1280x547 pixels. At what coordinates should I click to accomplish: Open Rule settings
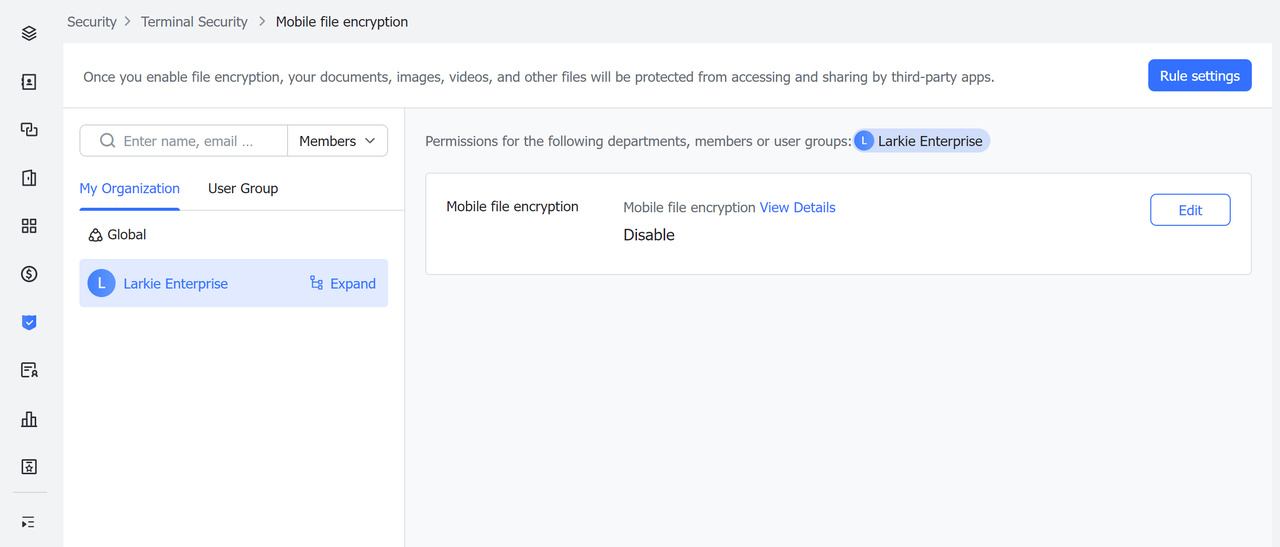pos(1200,75)
